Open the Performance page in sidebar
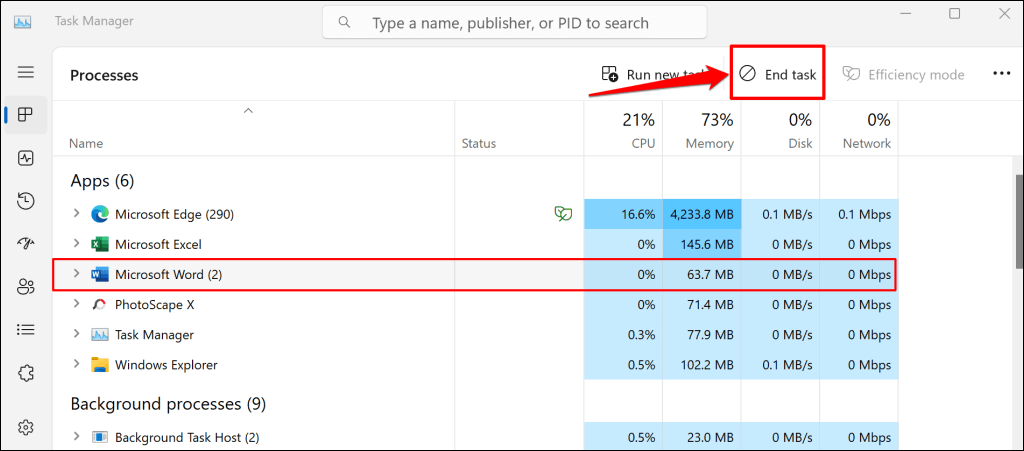The width and height of the screenshot is (1024, 451). [26, 158]
